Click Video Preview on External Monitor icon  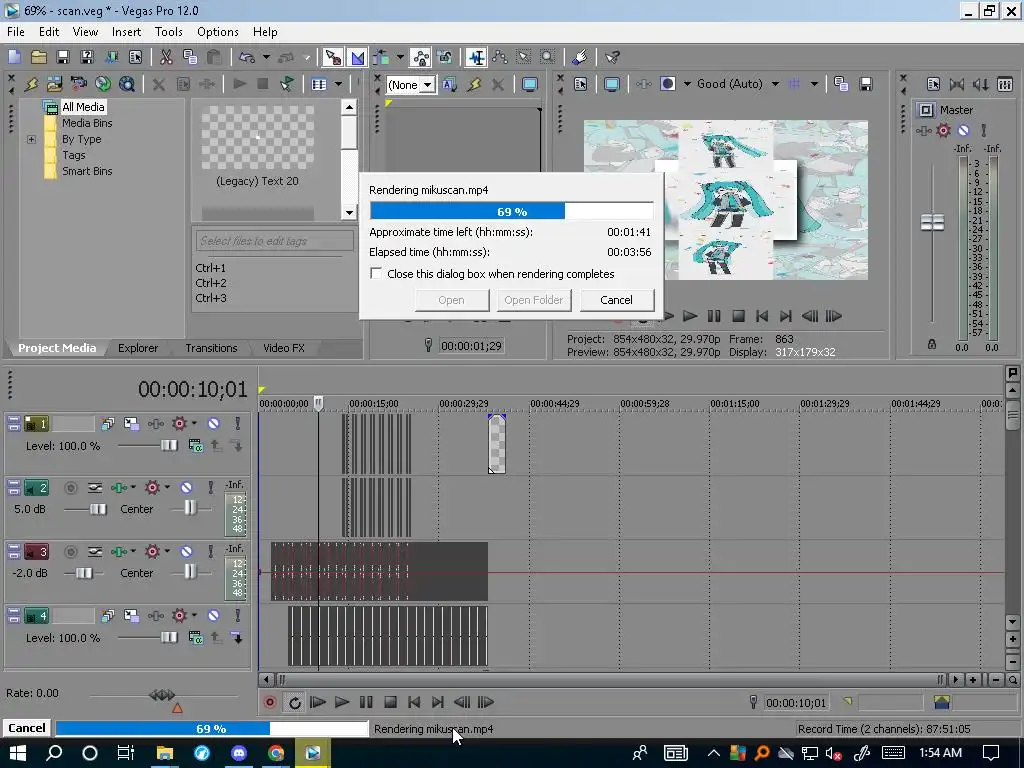(x=611, y=84)
